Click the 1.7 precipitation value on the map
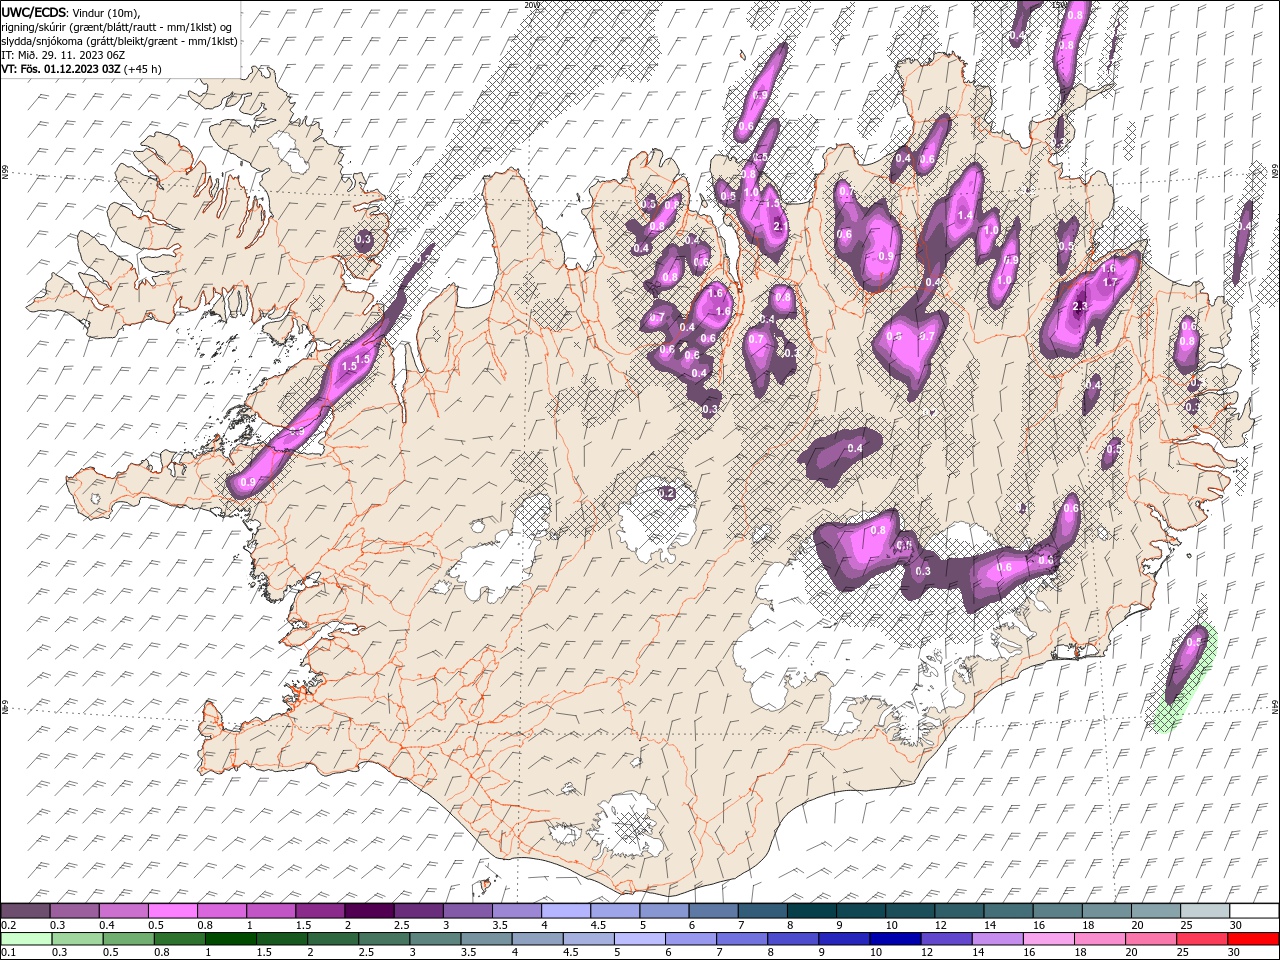This screenshot has width=1280, height=960. (1110, 282)
